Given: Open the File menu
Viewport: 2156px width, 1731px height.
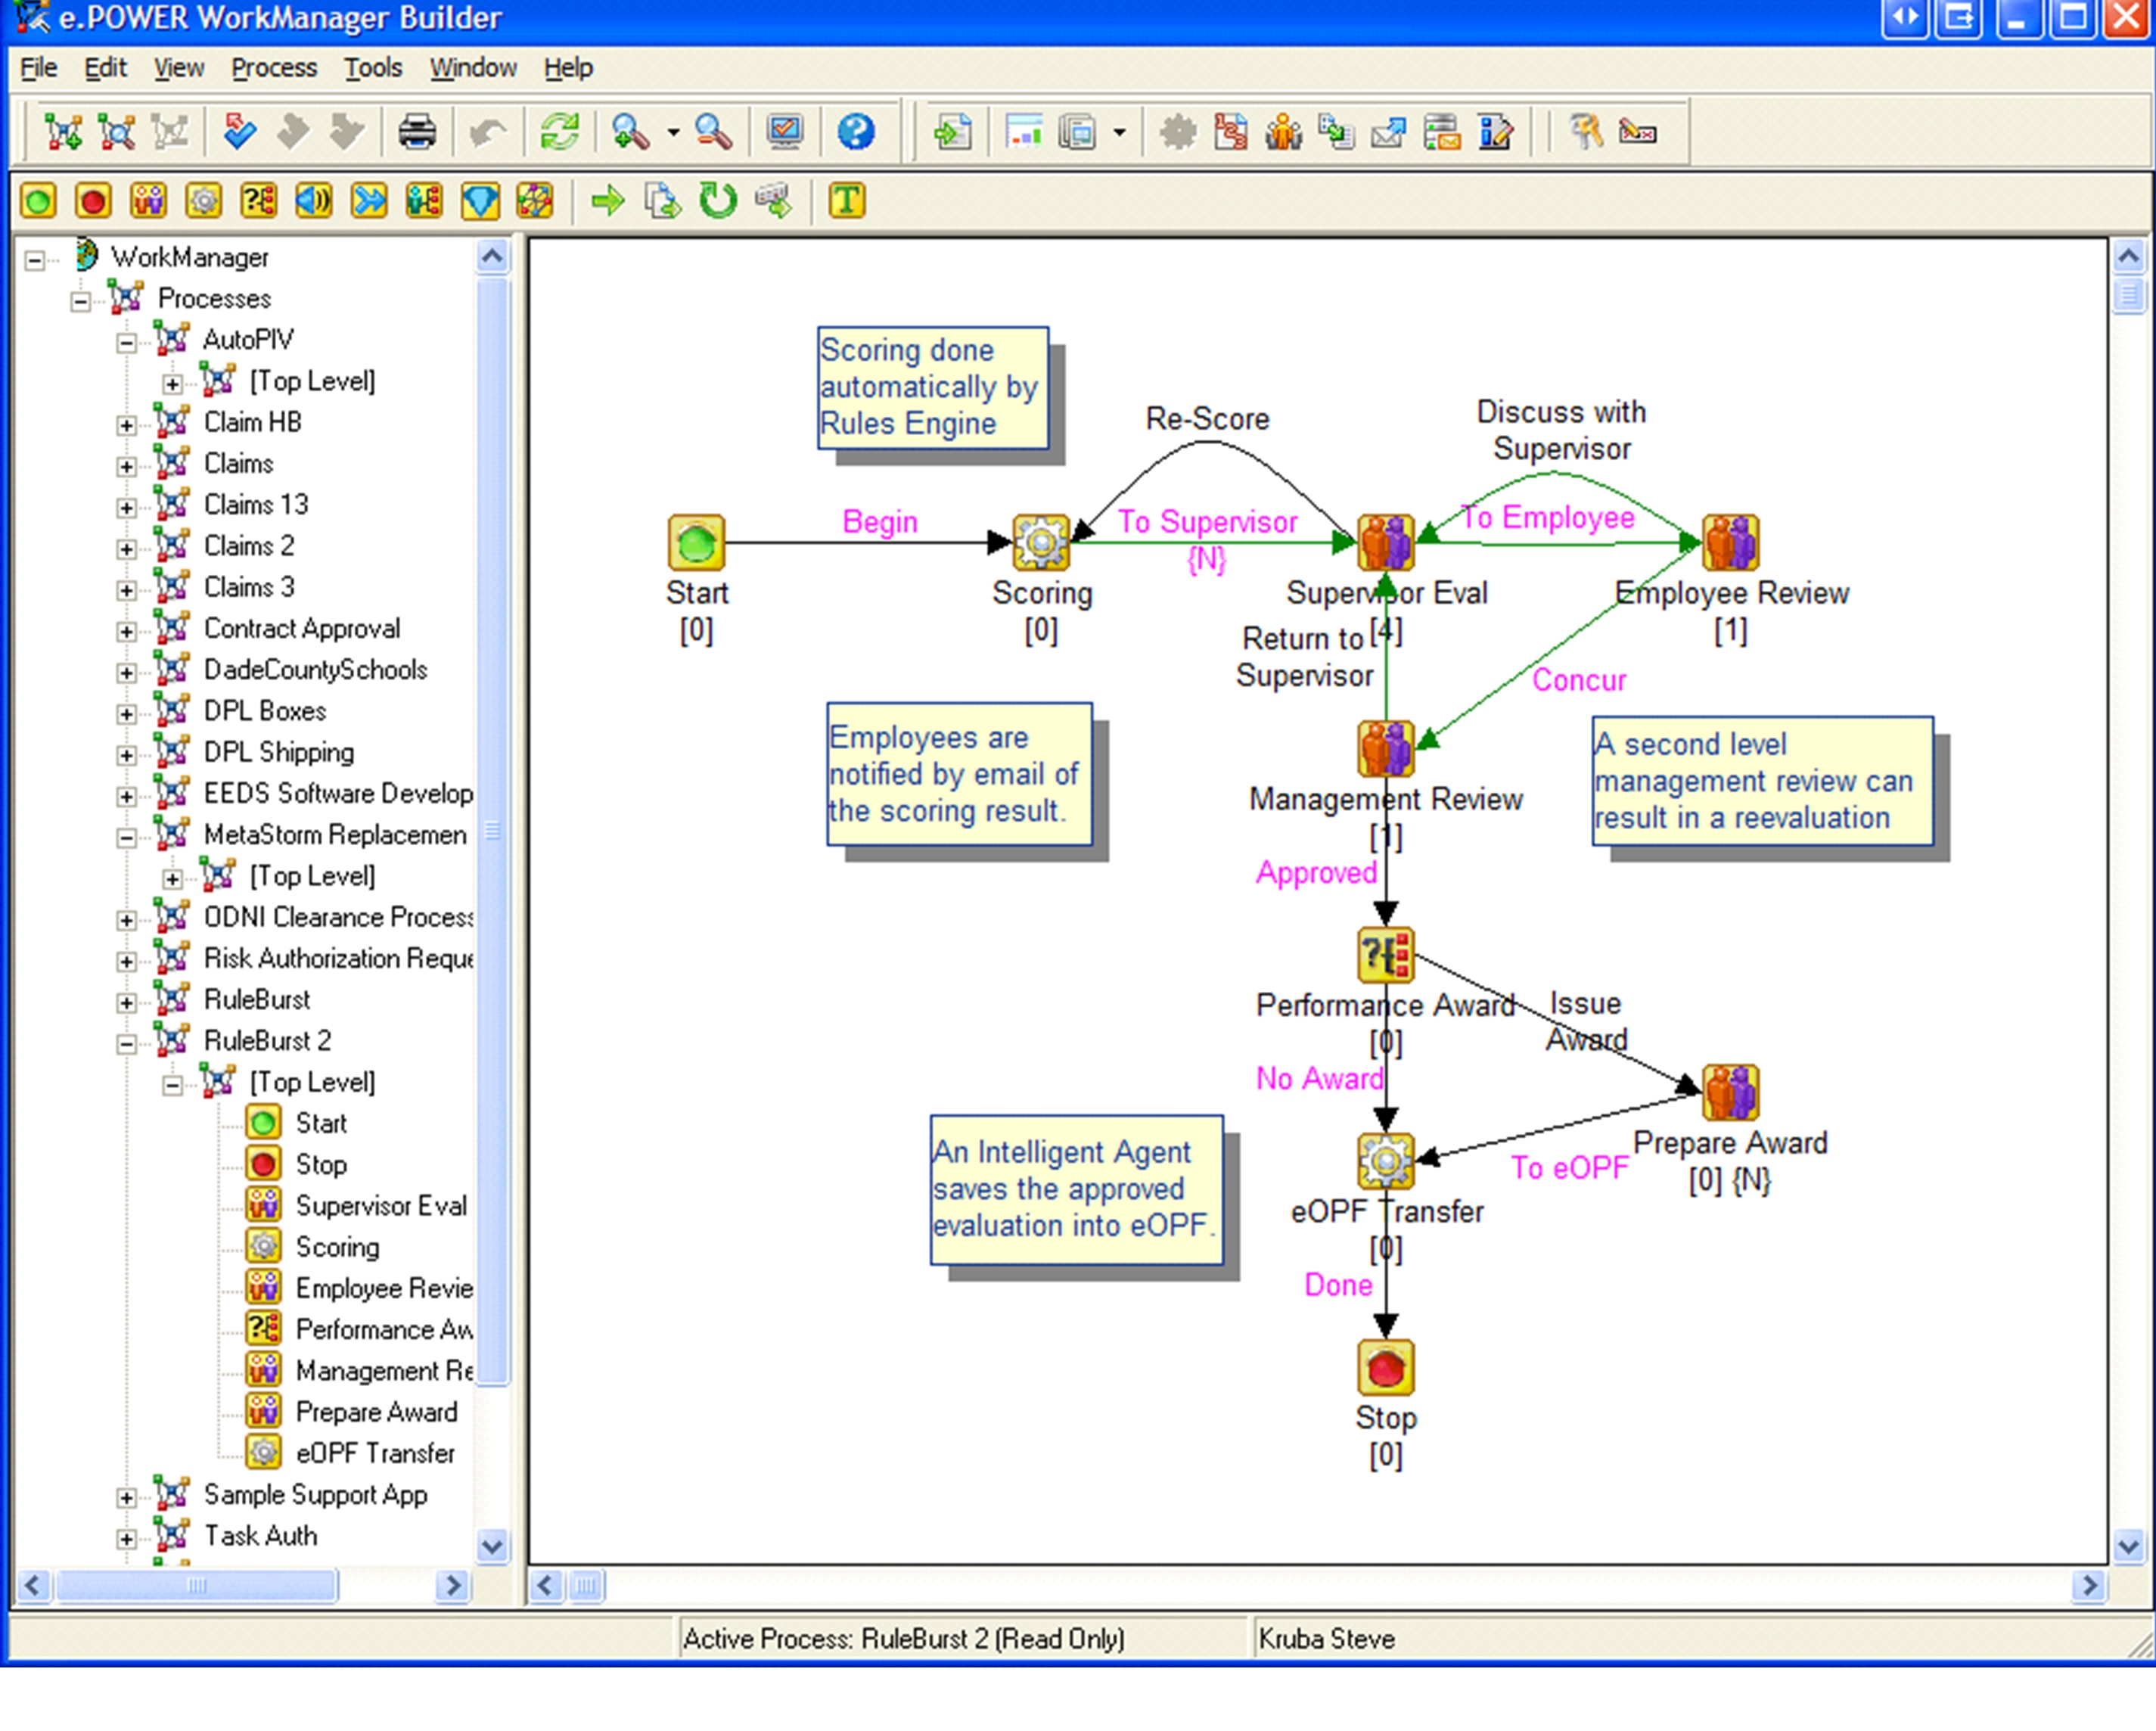Looking at the screenshot, I should pyautogui.click(x=39, y=68).
